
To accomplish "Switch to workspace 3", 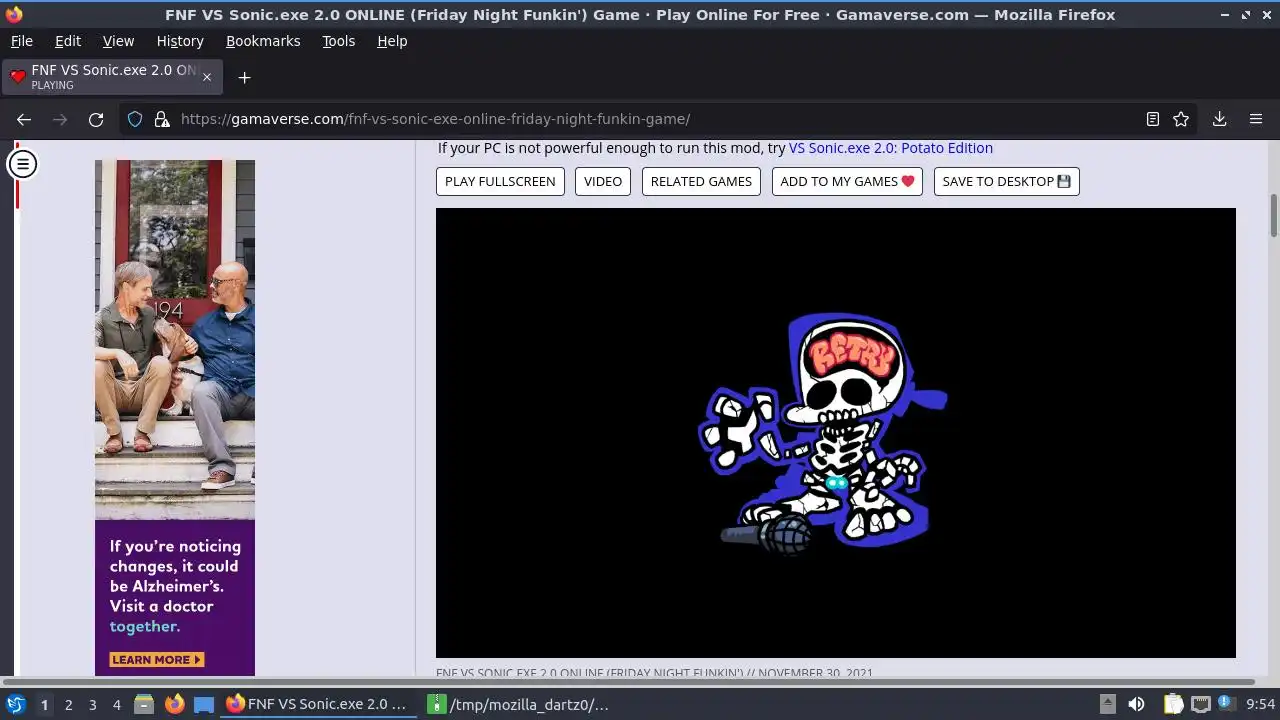I will coord(92,705).
